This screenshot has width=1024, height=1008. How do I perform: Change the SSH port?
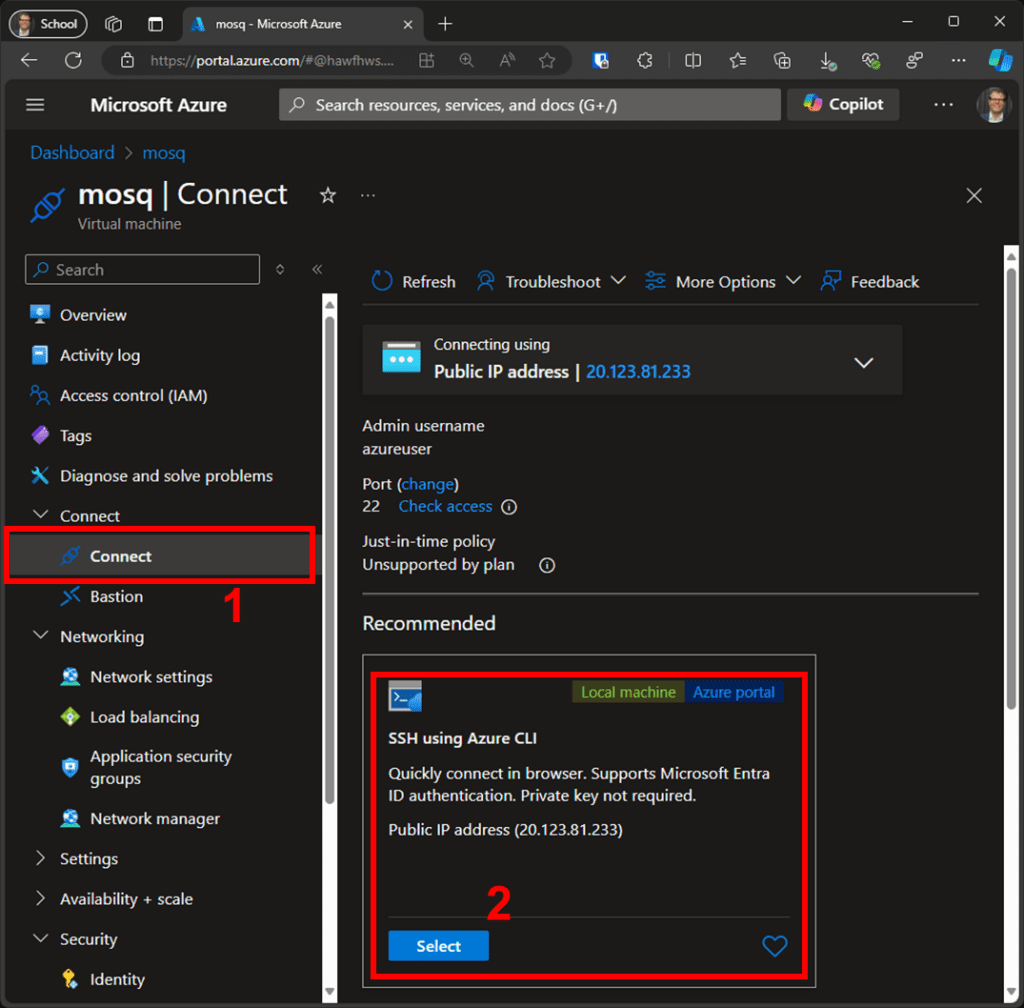428,484
